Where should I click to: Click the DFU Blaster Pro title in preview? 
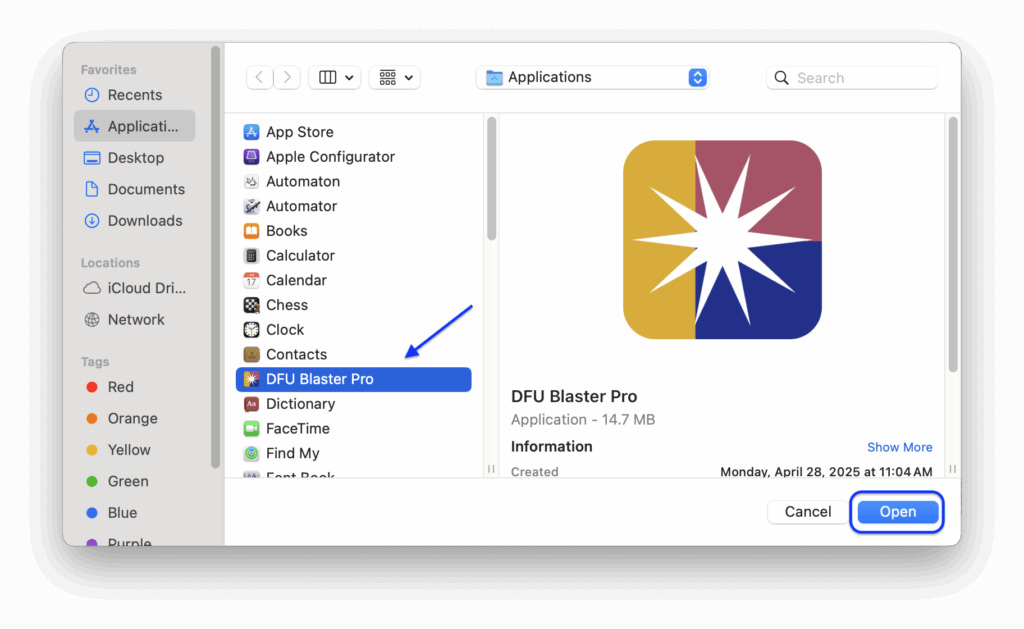coord(574,396)
